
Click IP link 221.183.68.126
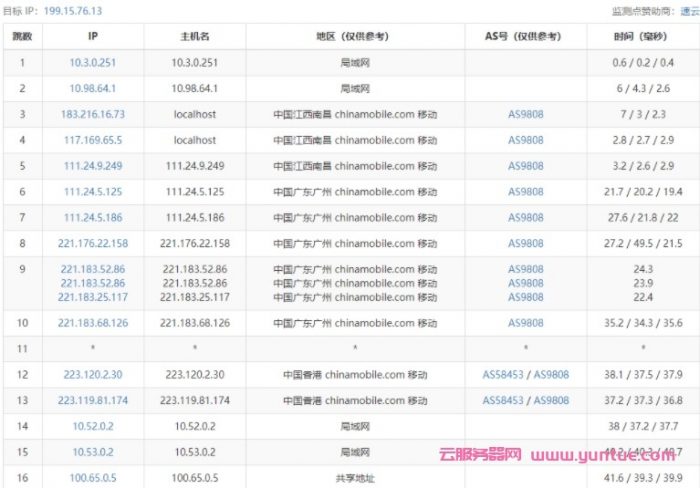click(93, 323)
